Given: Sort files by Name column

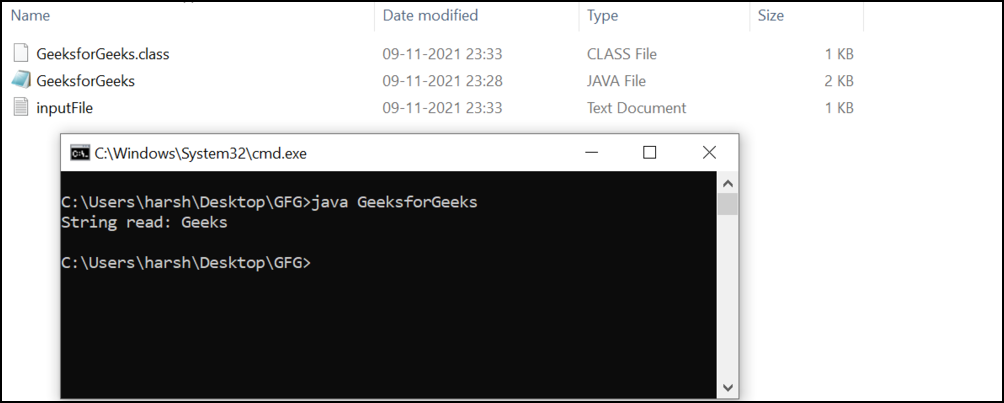Looking at the screenshot, I should pyautogui.click(x=31, y=16).
